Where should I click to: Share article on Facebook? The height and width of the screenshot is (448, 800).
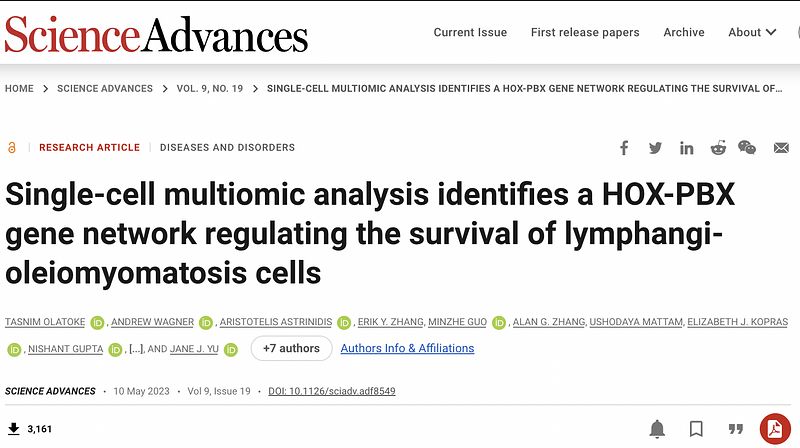(624, 148)
